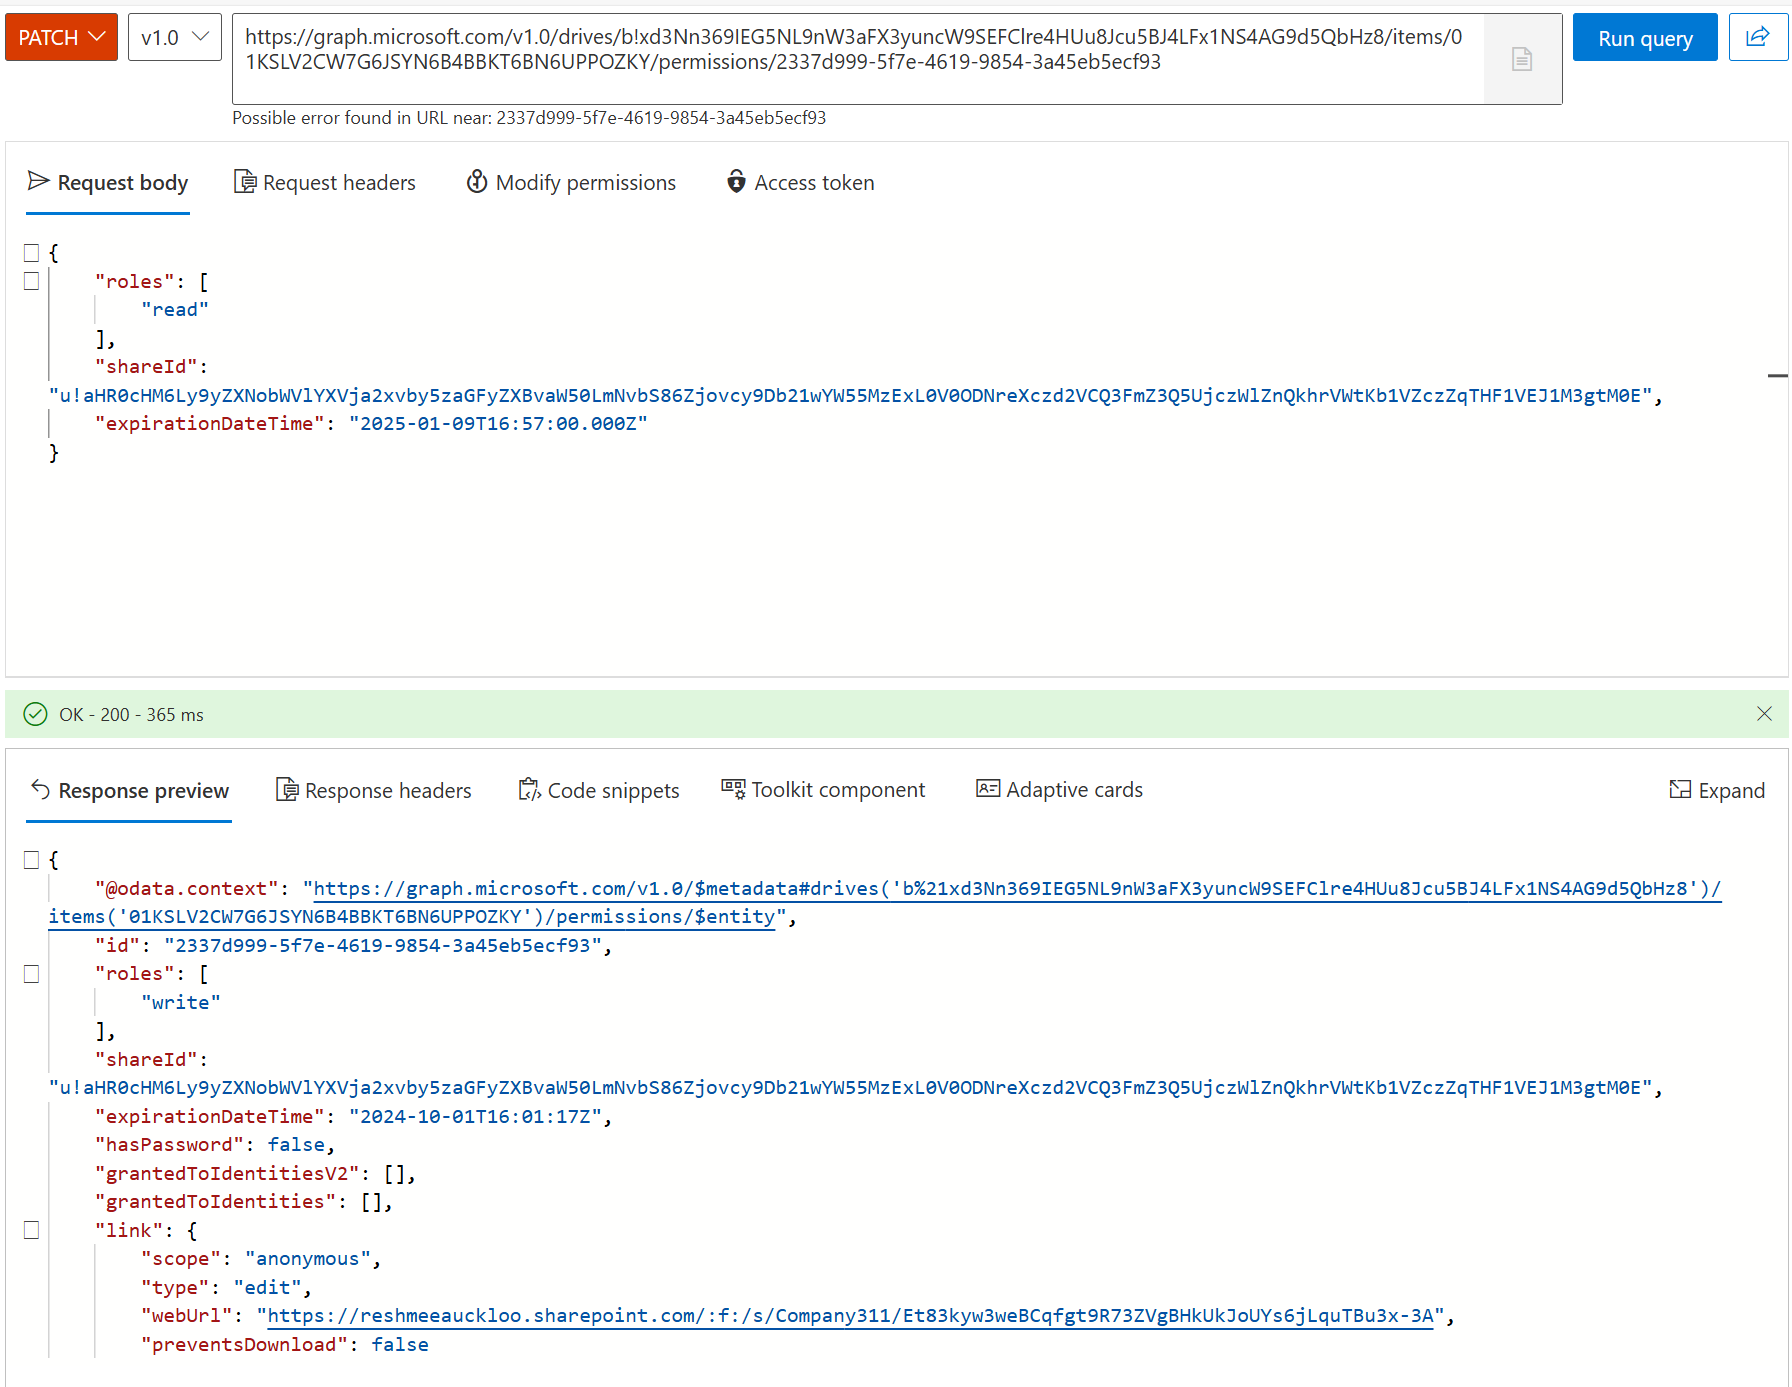Dismiss the OK 200 status message
Image resolution: width=1792 pixels, height=1387 pixels.
pyautogui.click(x=1764, y=714)
